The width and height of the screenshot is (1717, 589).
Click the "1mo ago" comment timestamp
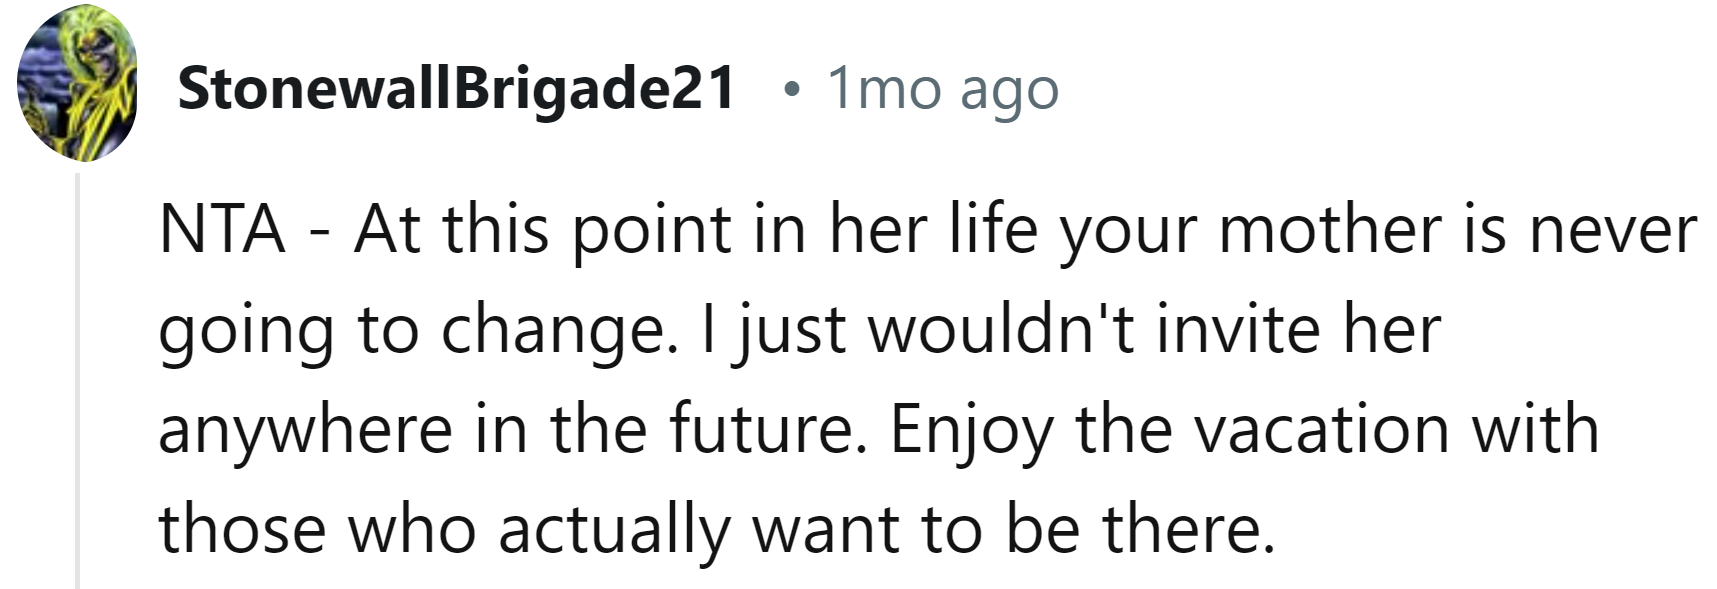[x=942, y=89]
